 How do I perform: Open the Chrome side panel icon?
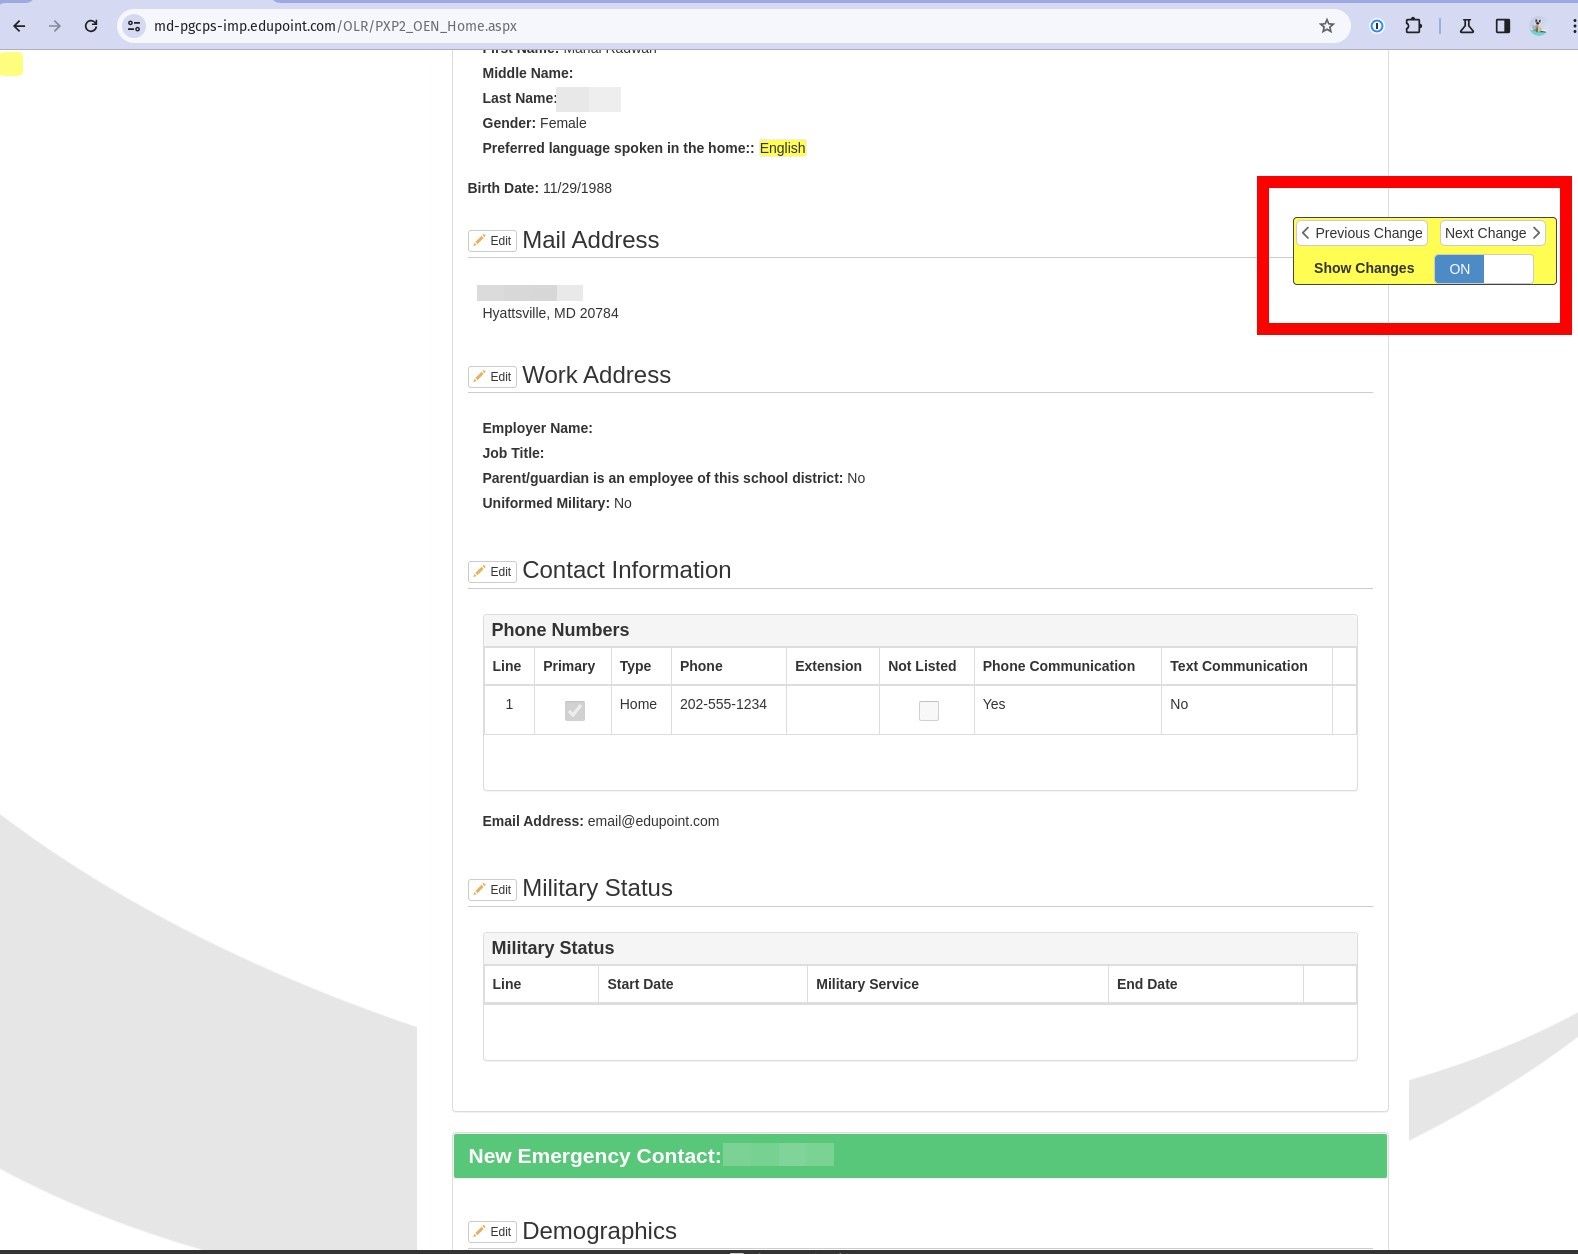click(x=1502, y=26)
